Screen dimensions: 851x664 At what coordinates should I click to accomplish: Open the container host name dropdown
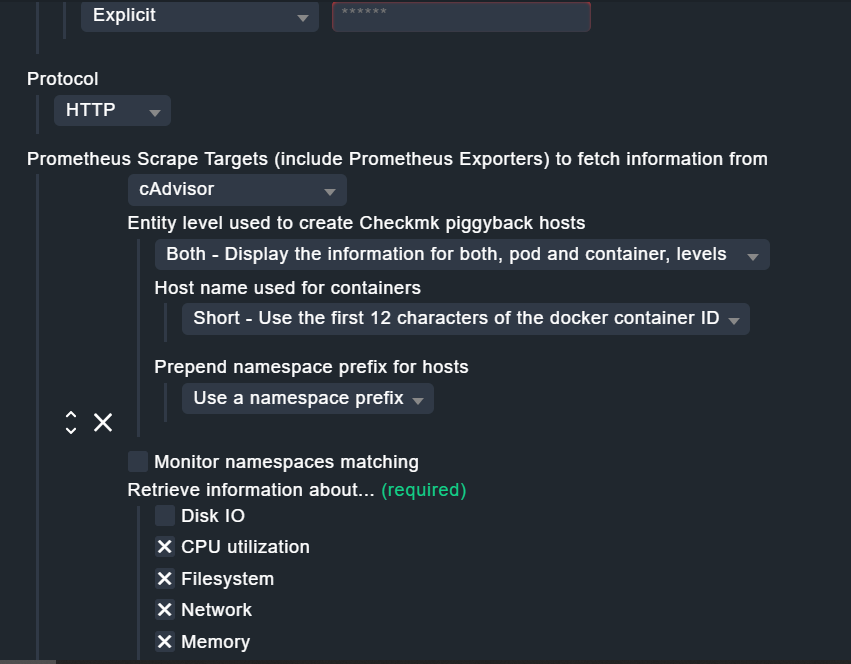[465, 318]
